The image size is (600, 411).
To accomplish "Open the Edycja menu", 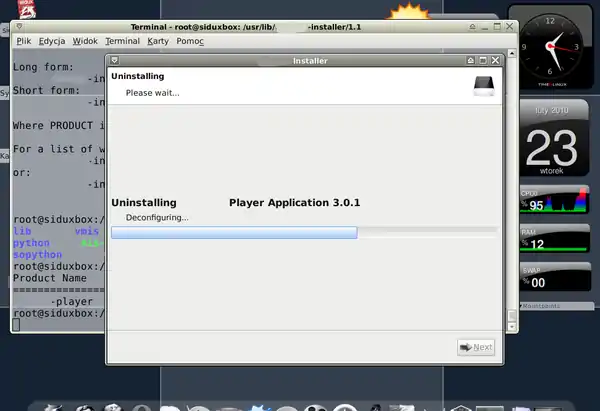I will [x=52, y=41].
